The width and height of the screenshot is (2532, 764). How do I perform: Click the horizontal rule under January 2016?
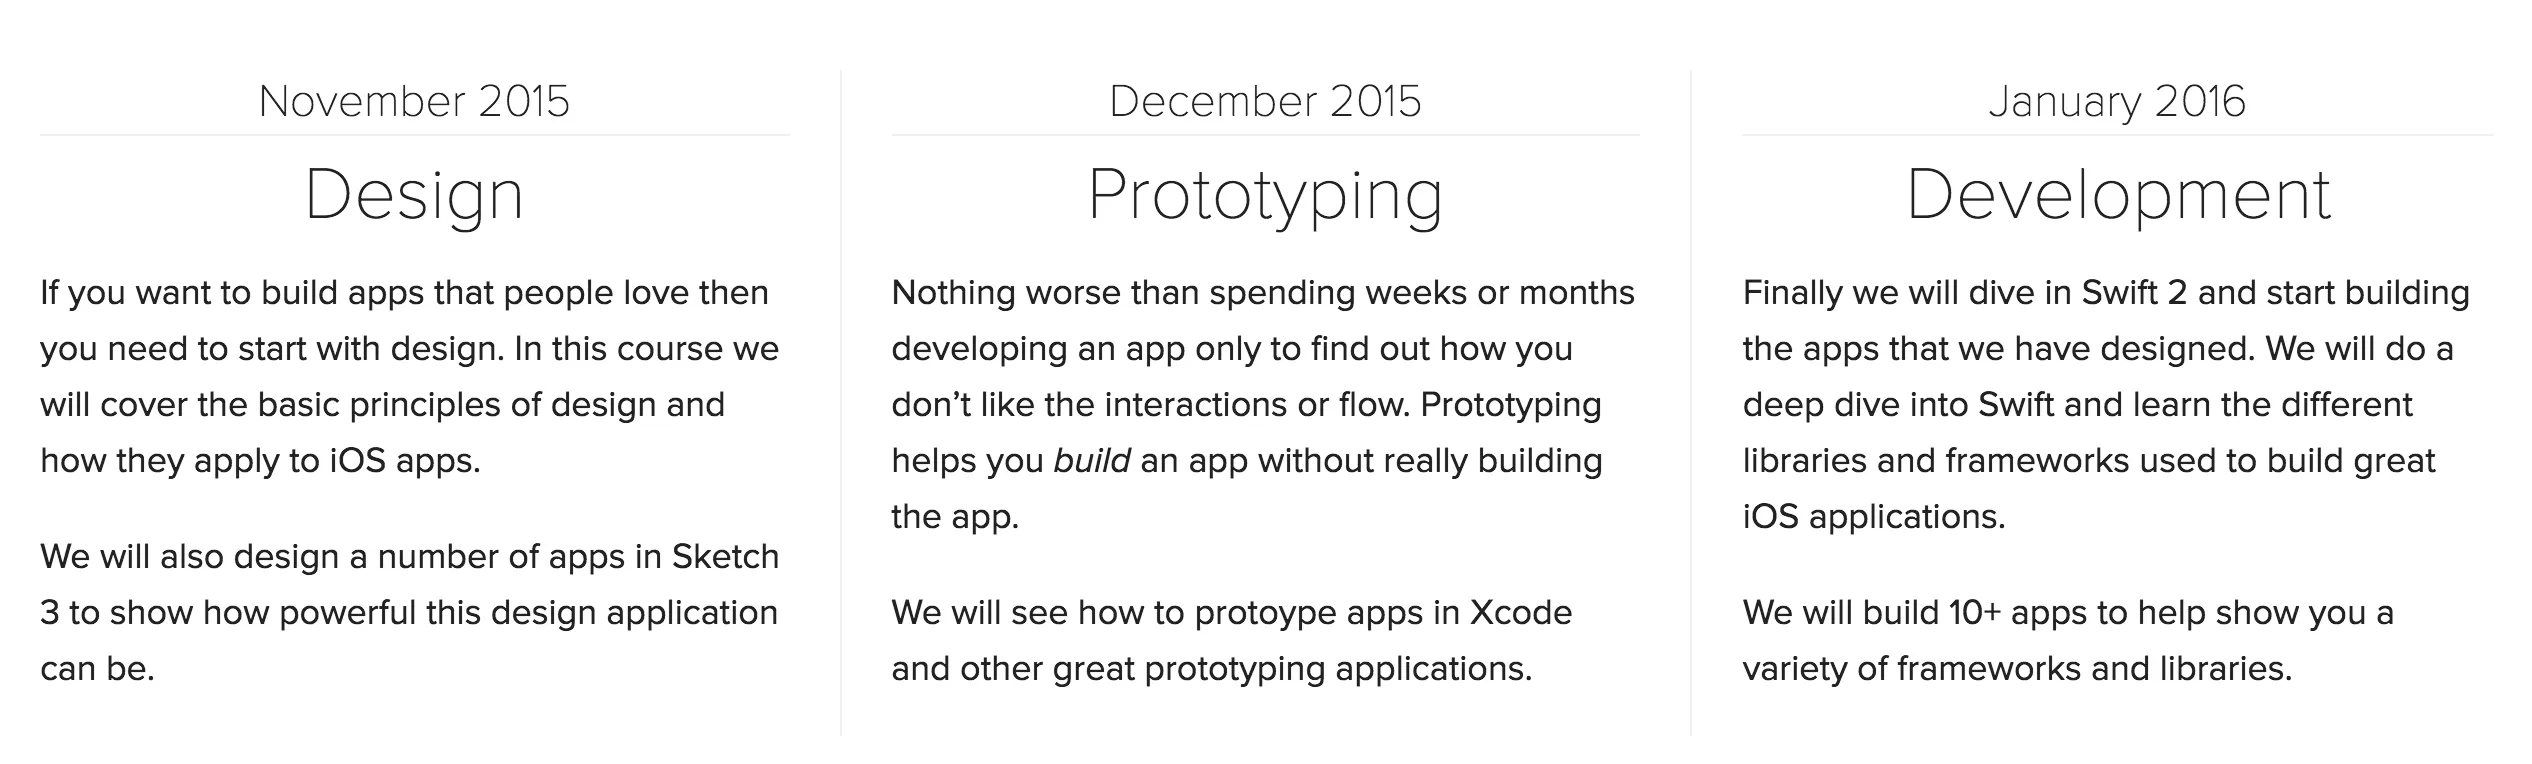click(x=2117, y=135)
